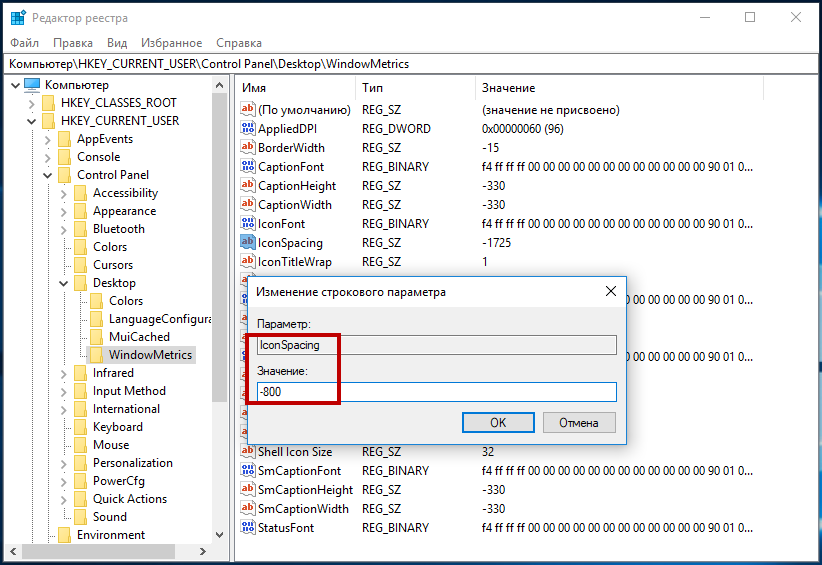This screenshot has width=822, height=565.
Task: Open the Вид menu
Action: 117,43
